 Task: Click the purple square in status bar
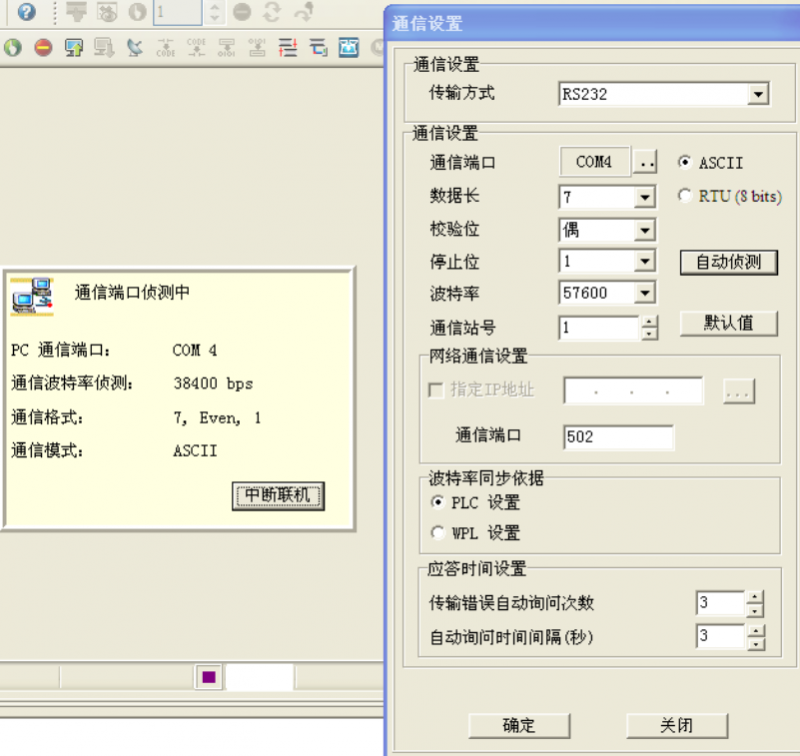pos(209,677)
